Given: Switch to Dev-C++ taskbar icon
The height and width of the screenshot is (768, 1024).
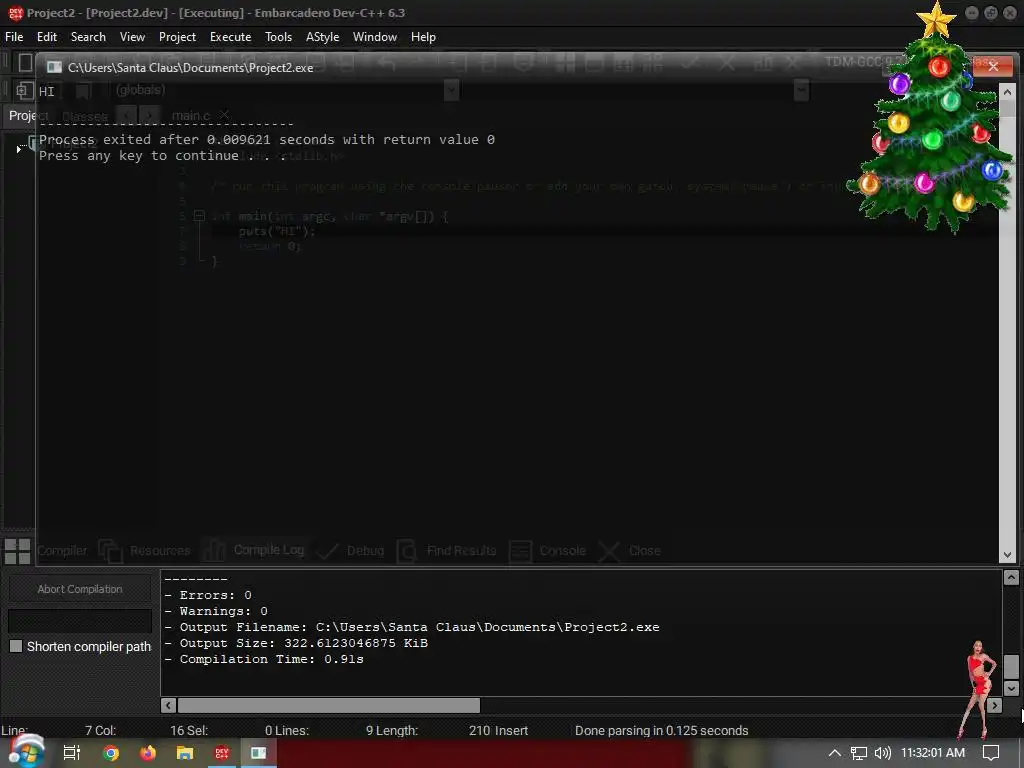Looking at the screenshot, I should tap(222, 753).
